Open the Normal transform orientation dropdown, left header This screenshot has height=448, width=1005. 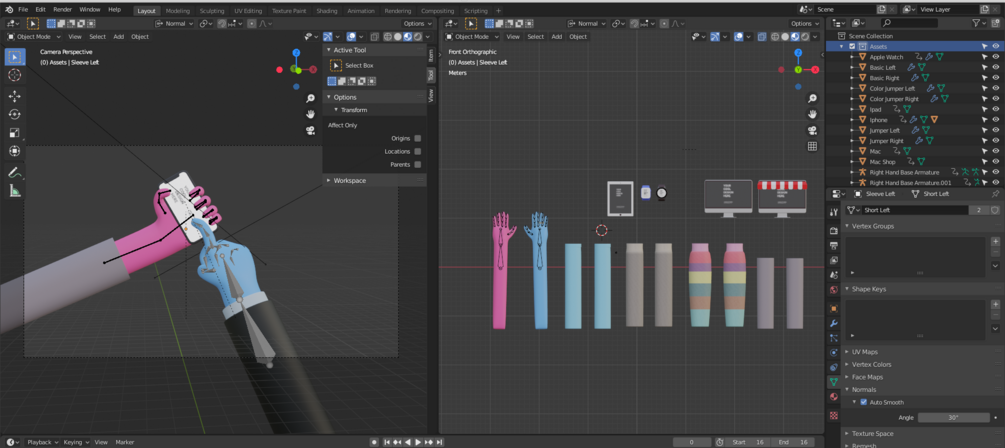(x=175, y=24)
